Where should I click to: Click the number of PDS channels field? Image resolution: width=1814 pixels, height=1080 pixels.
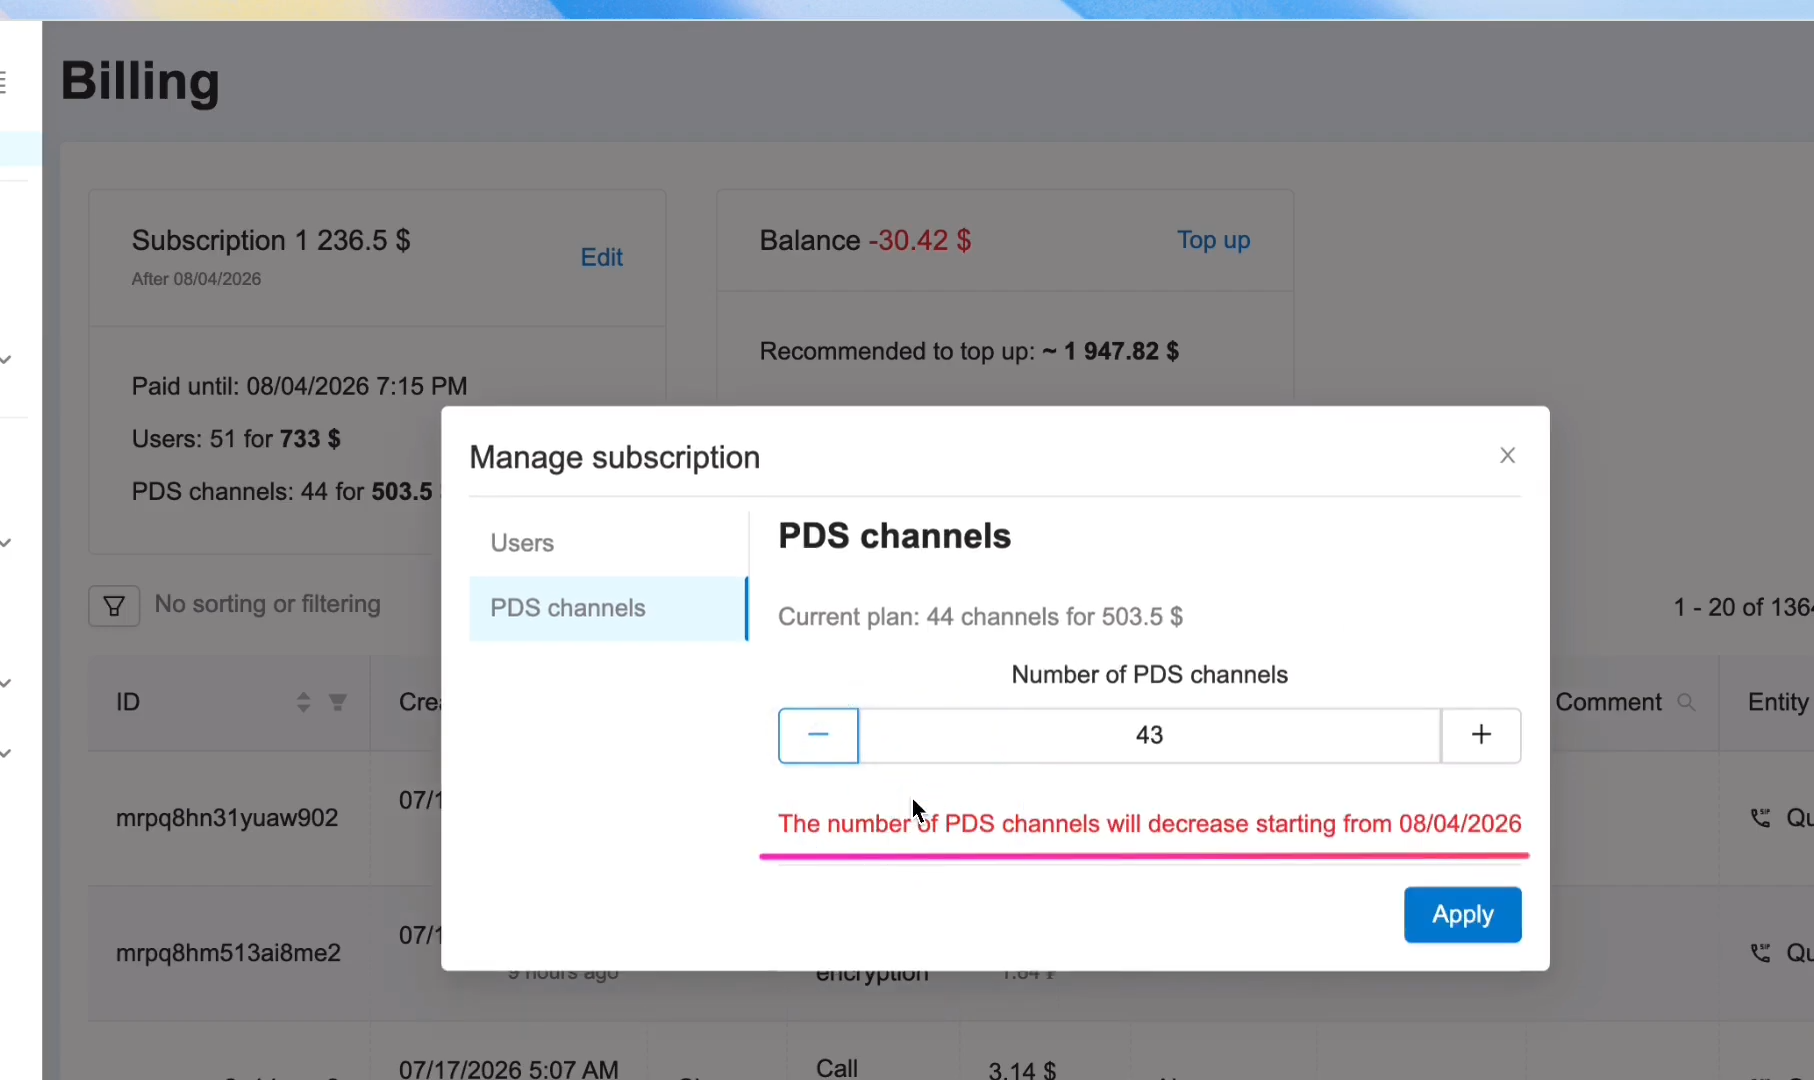(x=1149, y=735)
